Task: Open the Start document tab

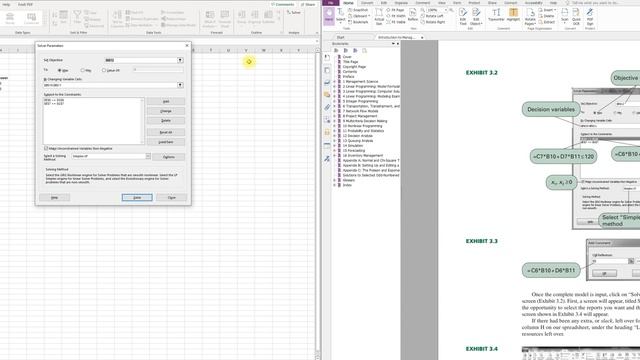Action: (340, 37)
